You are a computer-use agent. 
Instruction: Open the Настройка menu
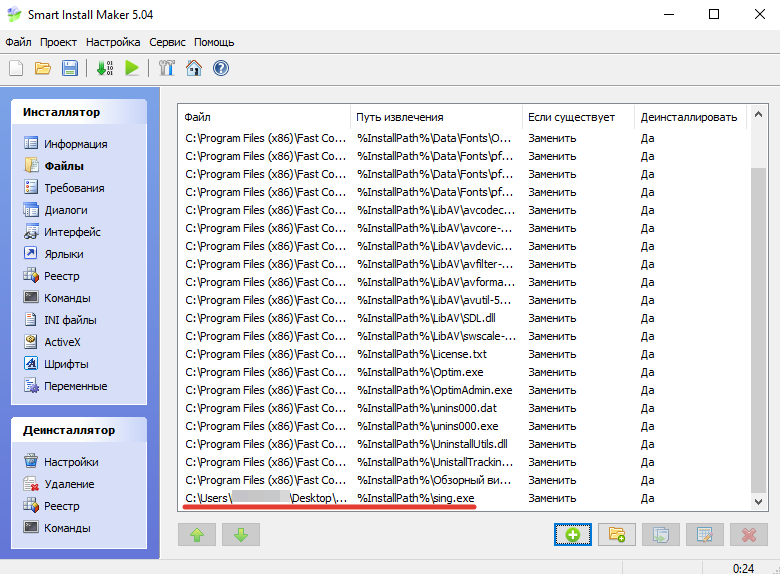(x=113, y=42)
